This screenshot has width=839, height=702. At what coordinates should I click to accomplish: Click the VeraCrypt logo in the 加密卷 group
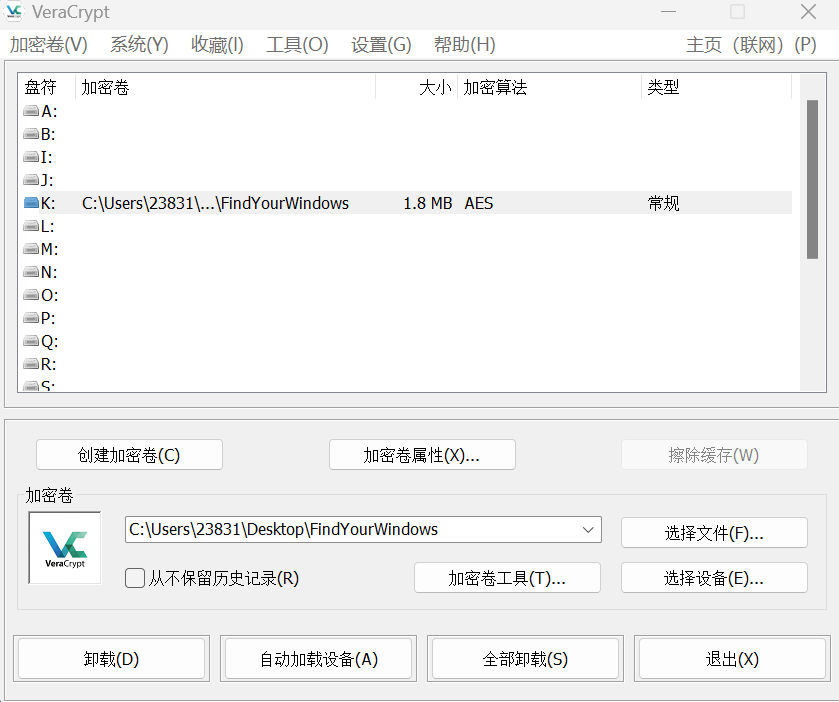pos(65,548)
